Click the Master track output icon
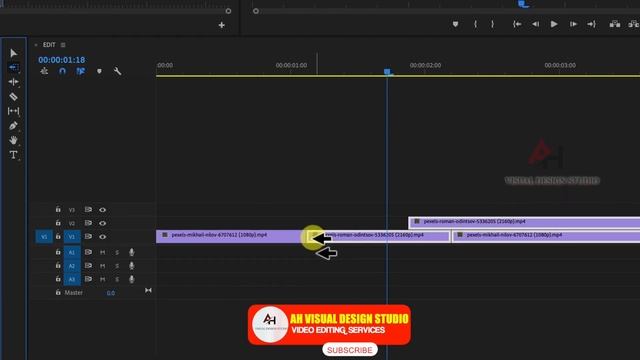640x360 pixels. click(148, 290)
